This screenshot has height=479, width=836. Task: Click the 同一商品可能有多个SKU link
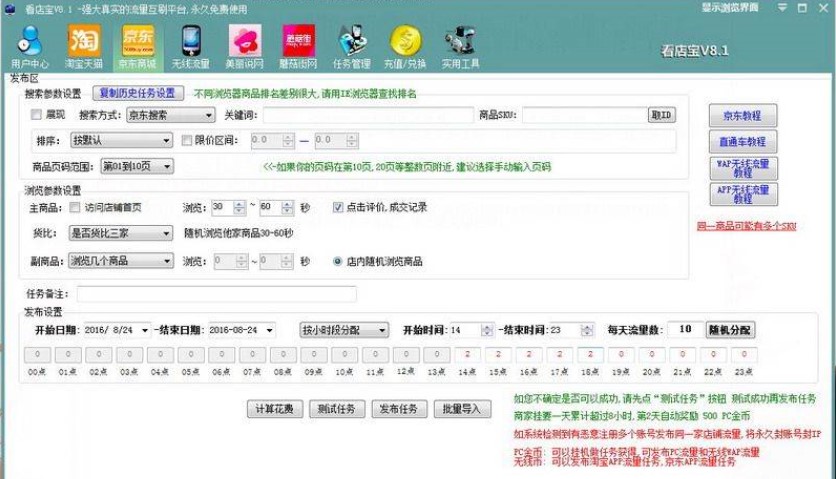pos(746,226)
